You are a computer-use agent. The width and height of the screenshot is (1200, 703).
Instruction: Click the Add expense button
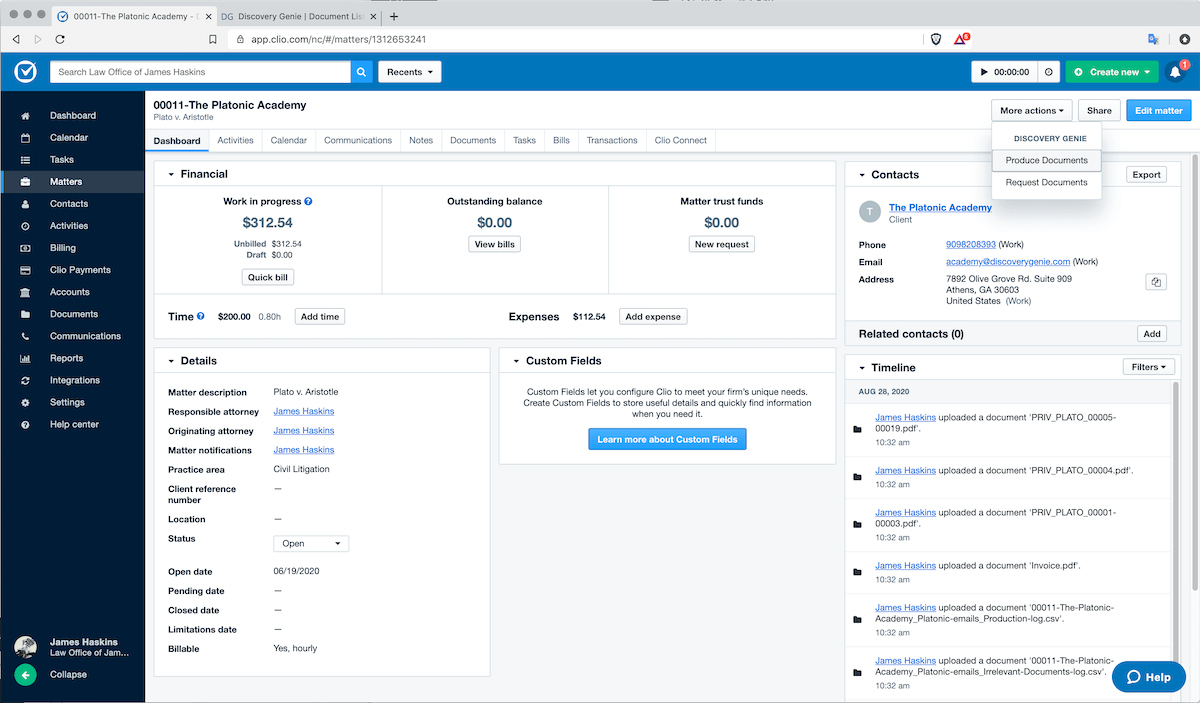(653, 316)
